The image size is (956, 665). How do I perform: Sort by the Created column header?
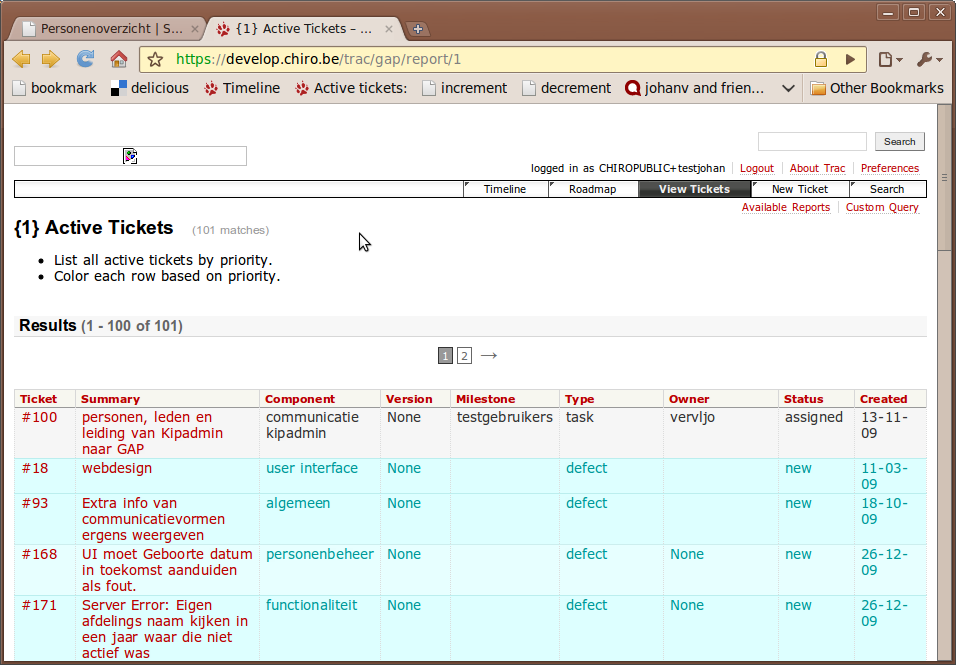click(x=883, y=399)
